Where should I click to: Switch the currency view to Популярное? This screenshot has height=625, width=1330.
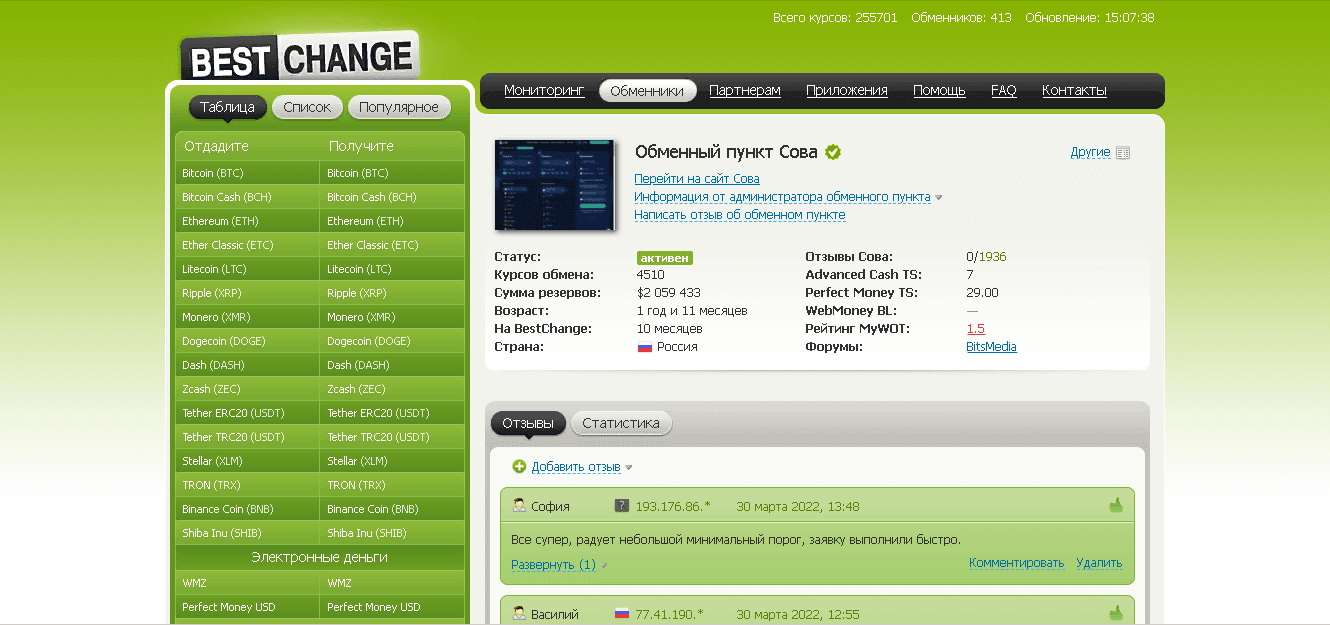(398, 107)
